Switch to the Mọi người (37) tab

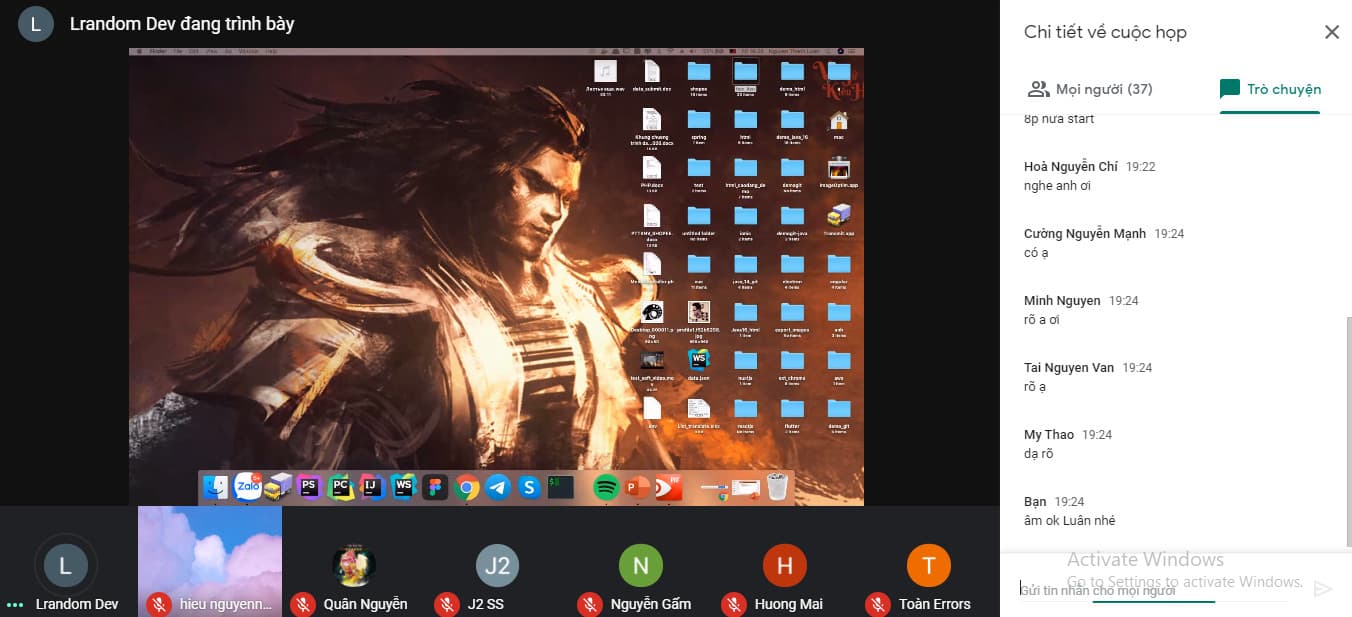(x=1090, y=89)
